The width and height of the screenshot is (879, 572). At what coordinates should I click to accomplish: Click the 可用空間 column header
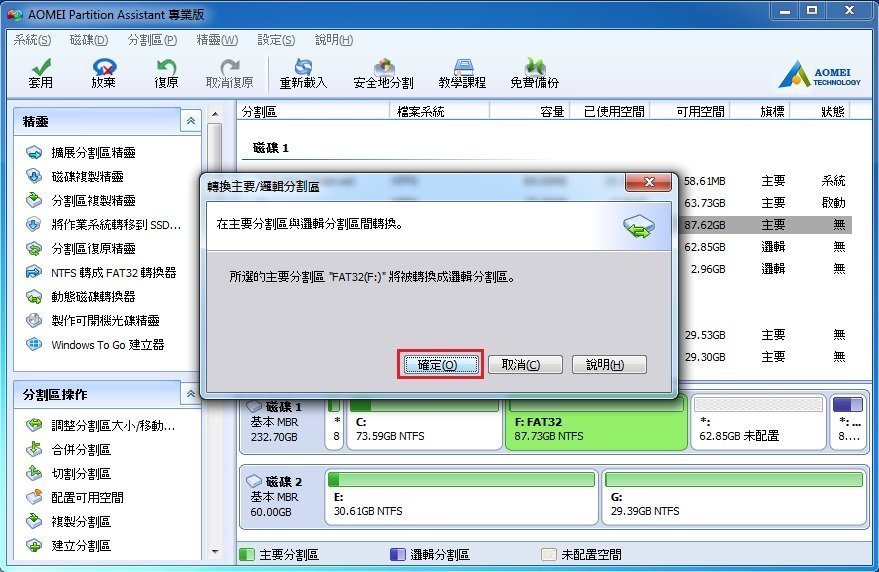coord(700,112)
